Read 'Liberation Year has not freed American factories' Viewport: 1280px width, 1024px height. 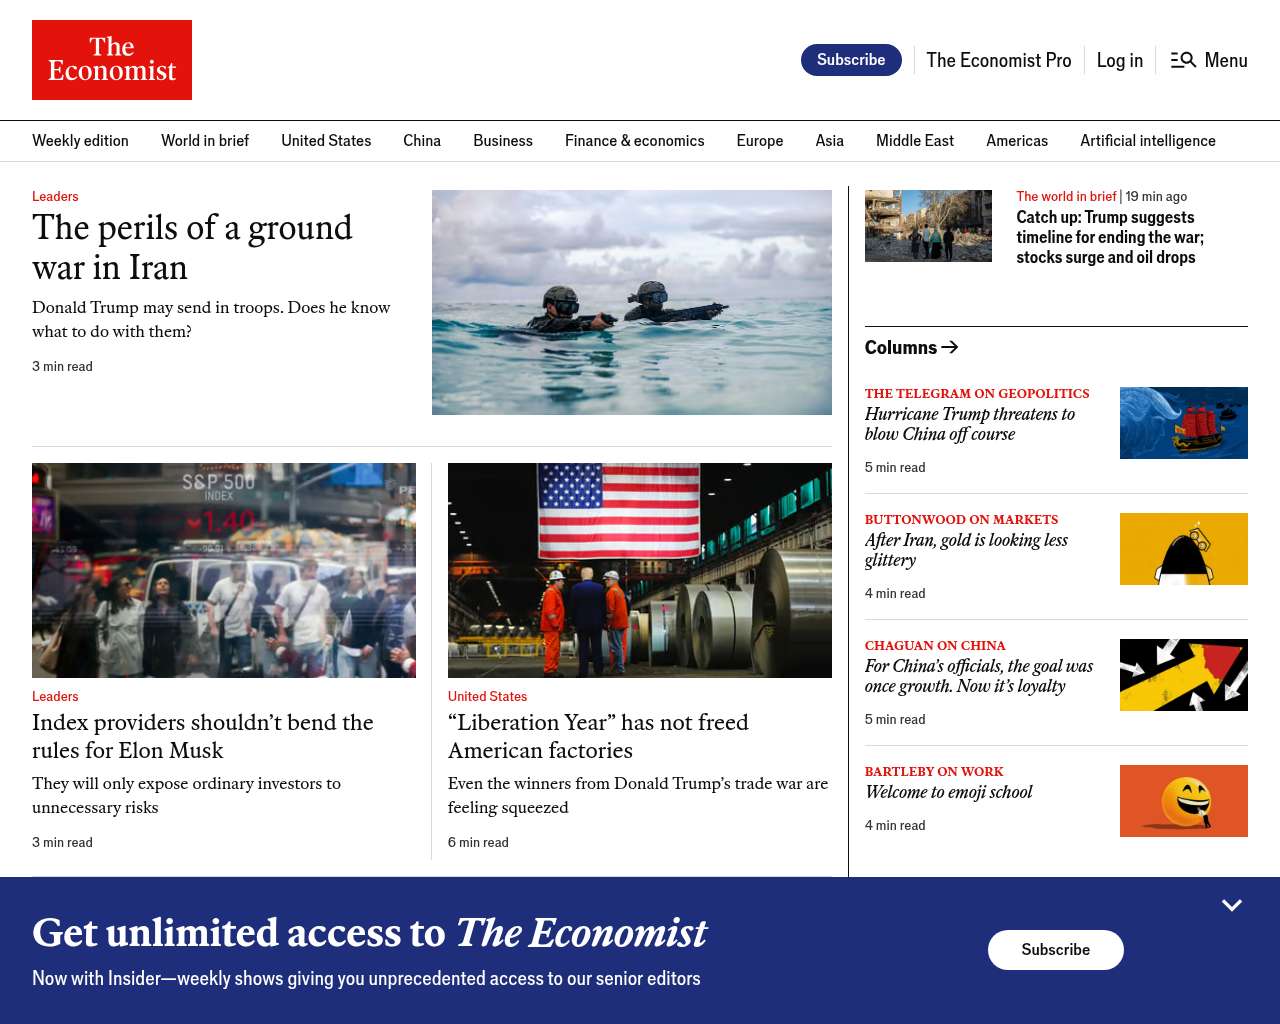coord(598,736)
